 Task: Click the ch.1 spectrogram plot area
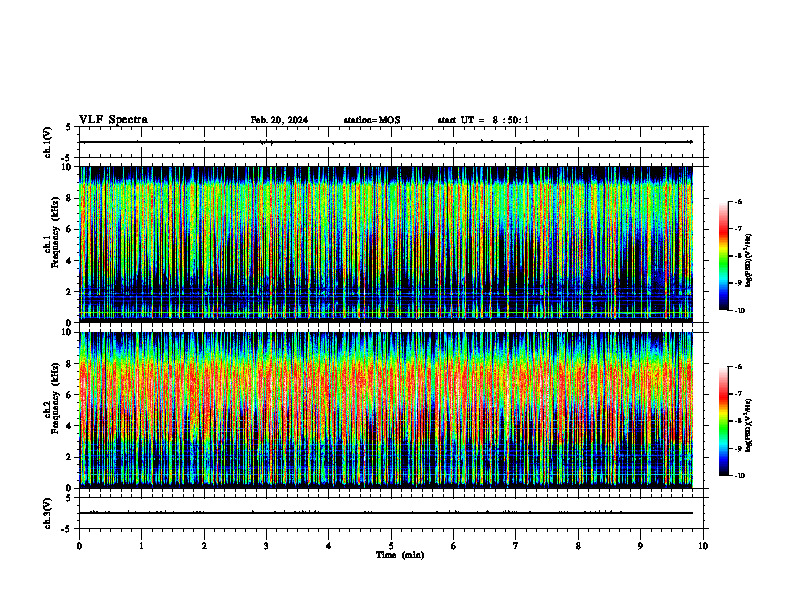pyautogui.click(x=386, y=244)
